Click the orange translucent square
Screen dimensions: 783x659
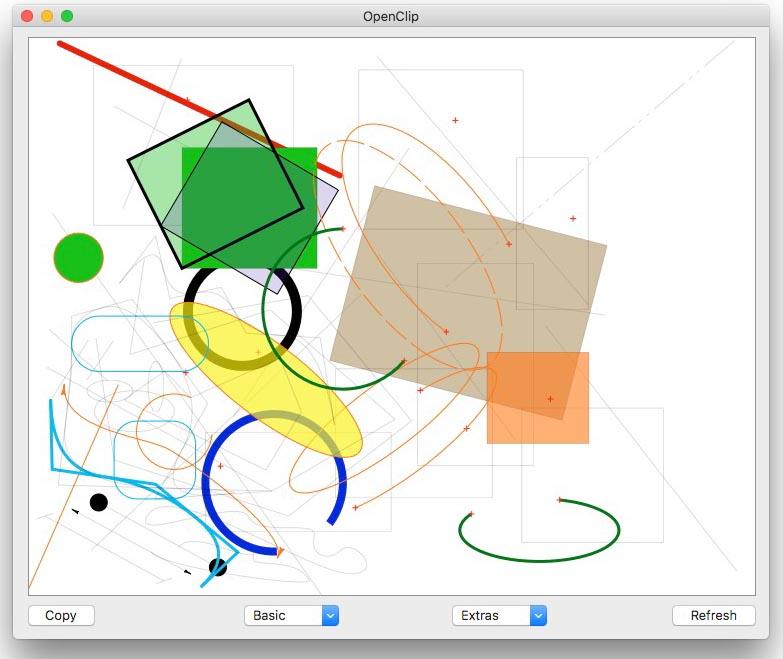(538, 398)
